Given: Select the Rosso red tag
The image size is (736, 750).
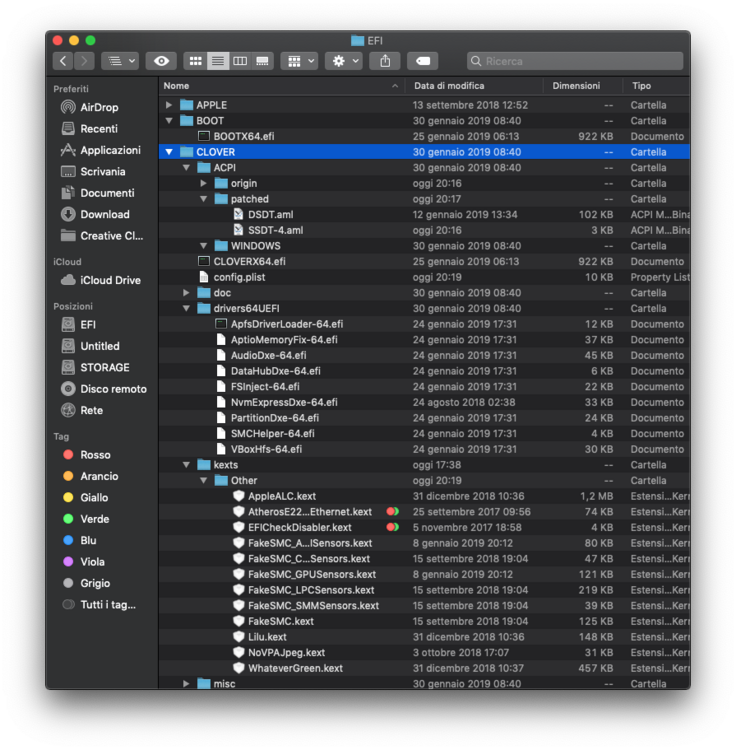Looking at the screenshot, I should pyautogui.click(x=95, y=455).
